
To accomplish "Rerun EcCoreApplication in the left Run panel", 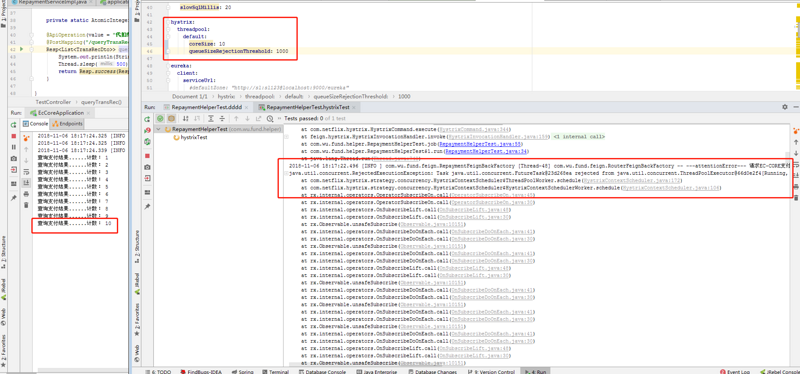I will [14, 125].
